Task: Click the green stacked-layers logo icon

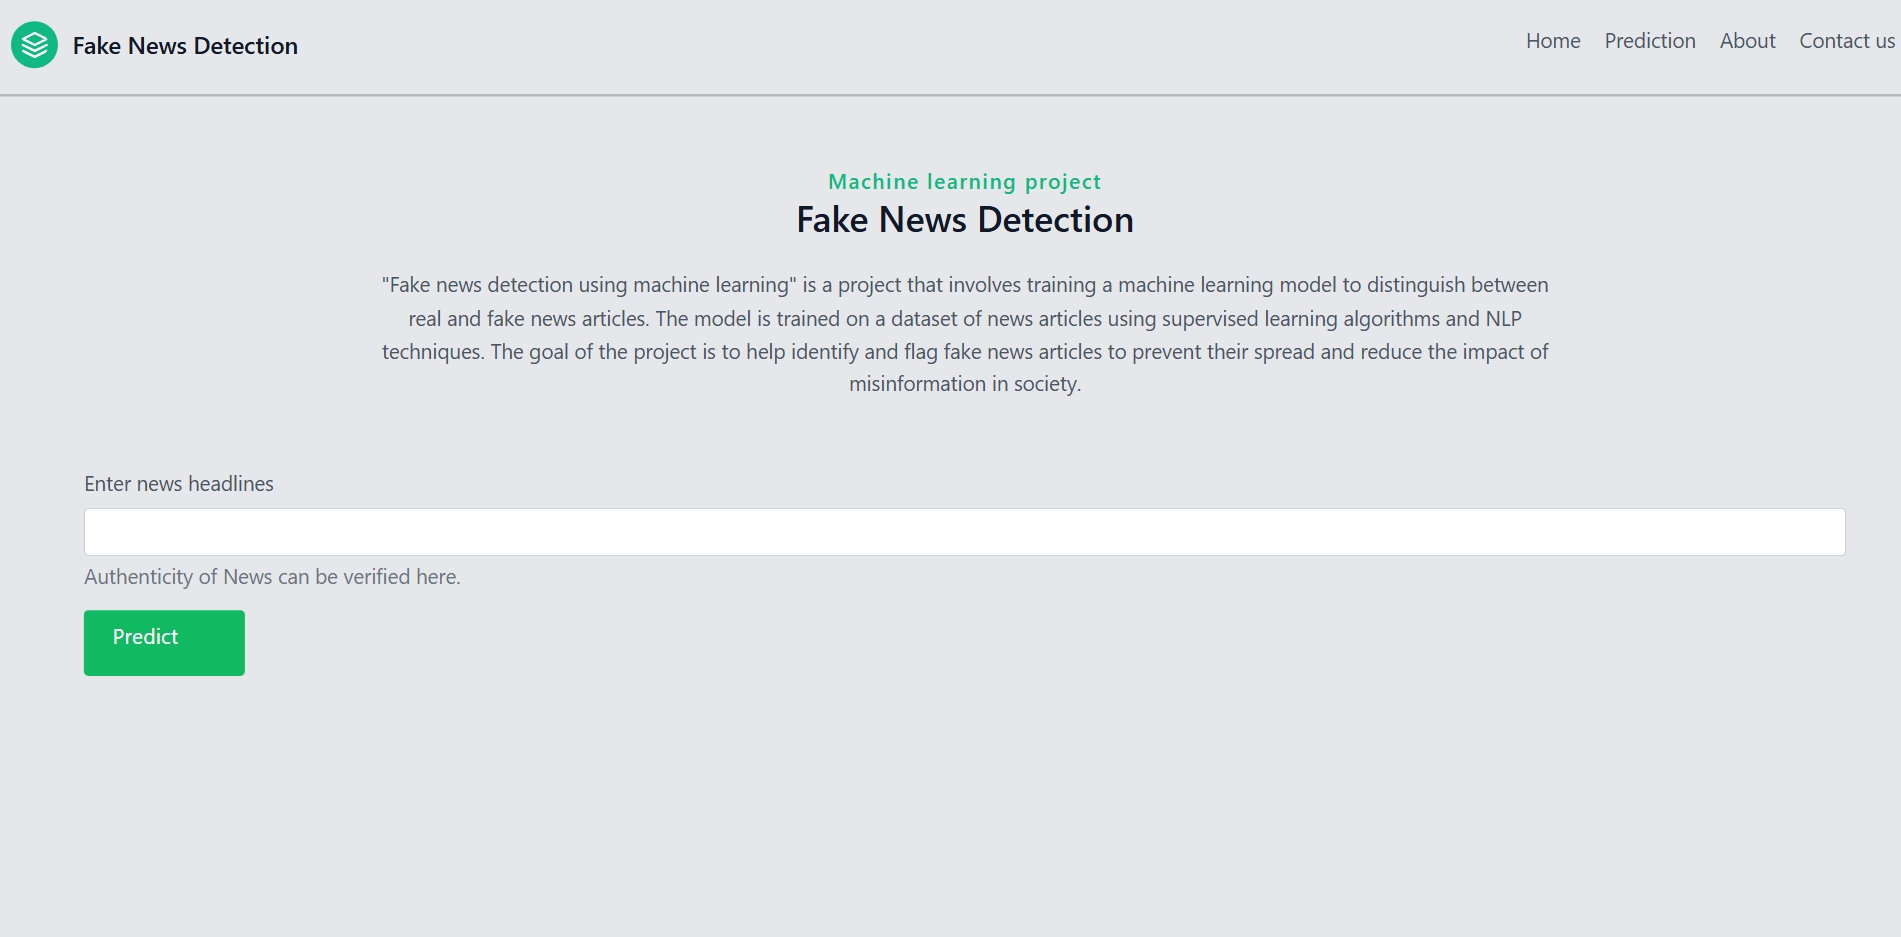Action: click(34, 45)
